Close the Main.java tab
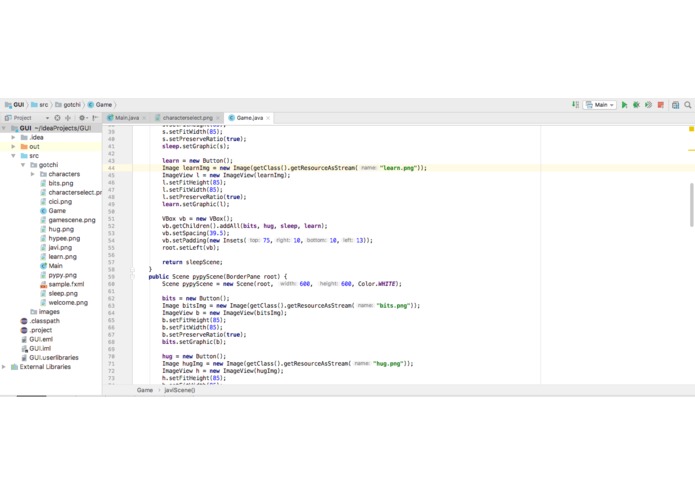The height and width of the screenshot is (494, 695). 144,118
